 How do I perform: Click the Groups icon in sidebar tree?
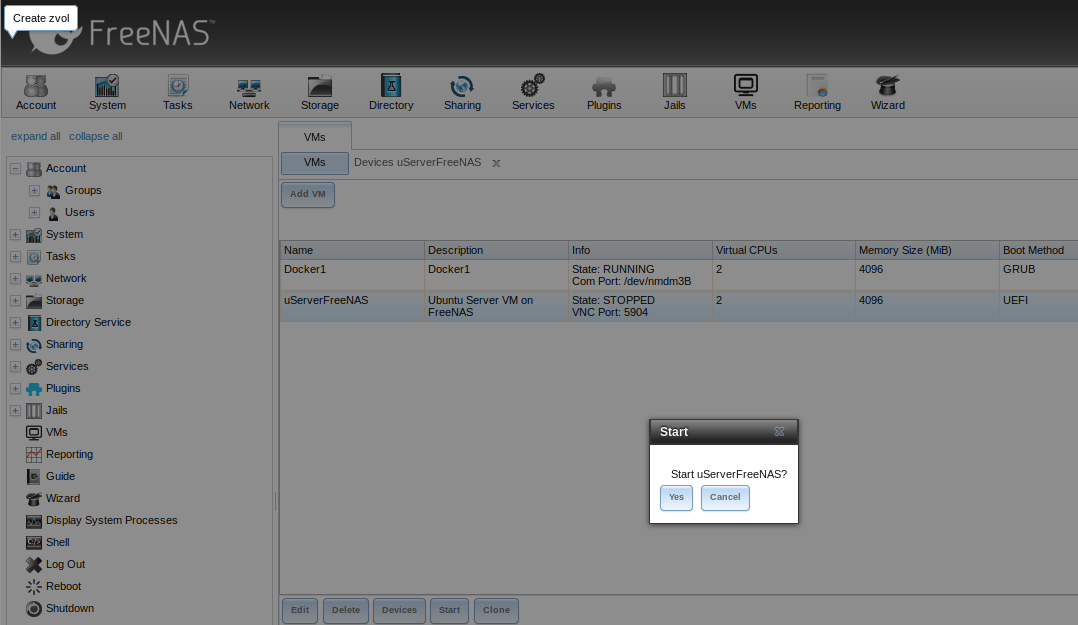tap(53, 191)
